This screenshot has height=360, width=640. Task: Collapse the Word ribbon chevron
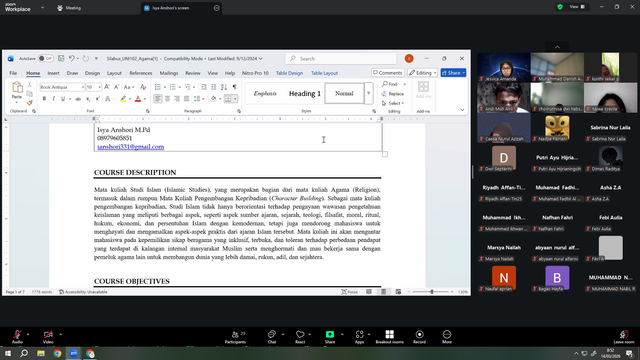pyautogui.click(x=462, y=110)
